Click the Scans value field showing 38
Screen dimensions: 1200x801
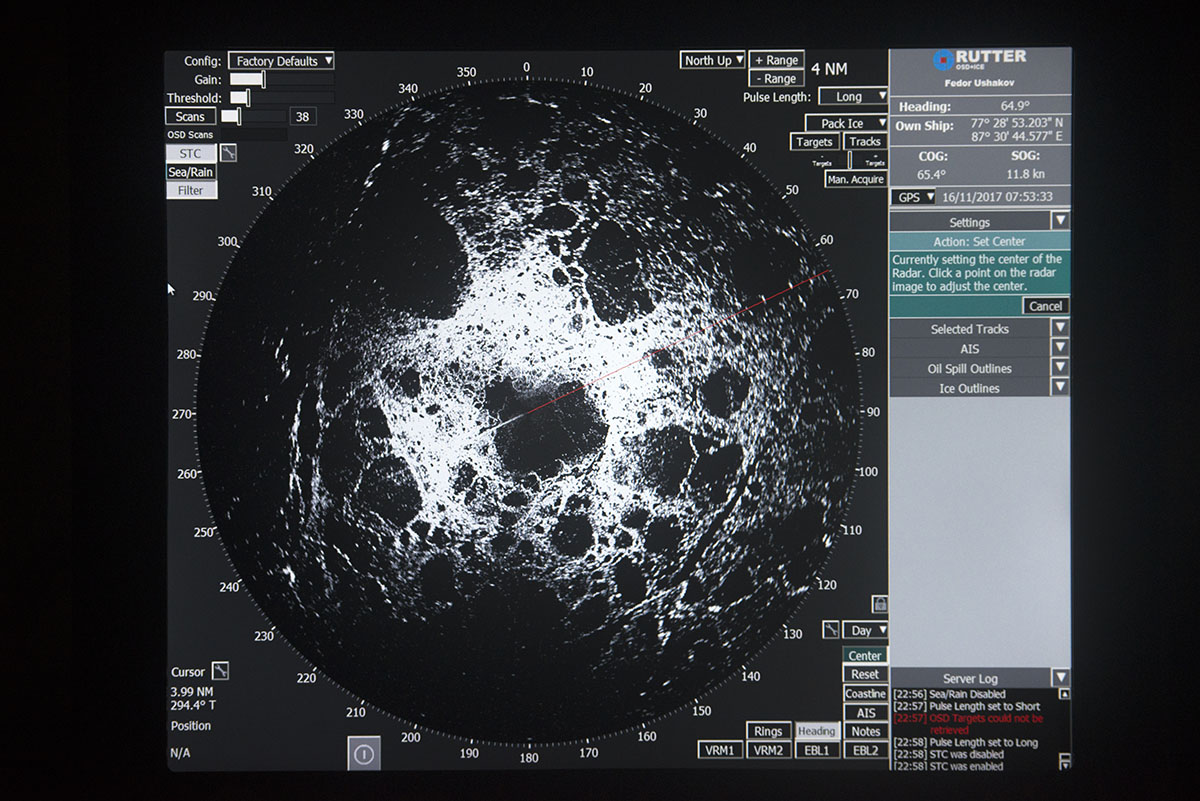[301, 117]
